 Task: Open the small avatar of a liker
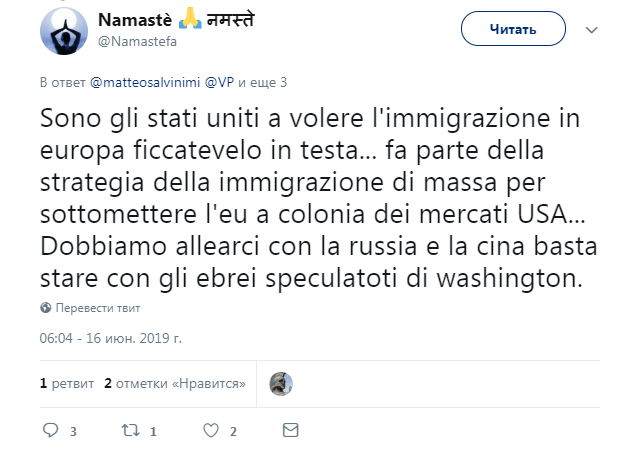point(281,383)
